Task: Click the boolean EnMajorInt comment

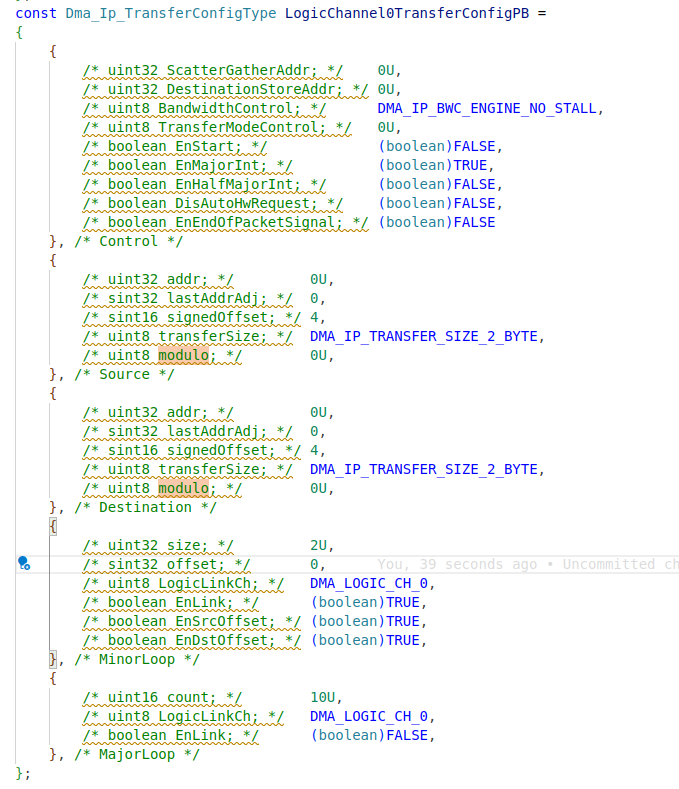Action: click(x=187, y=166)
